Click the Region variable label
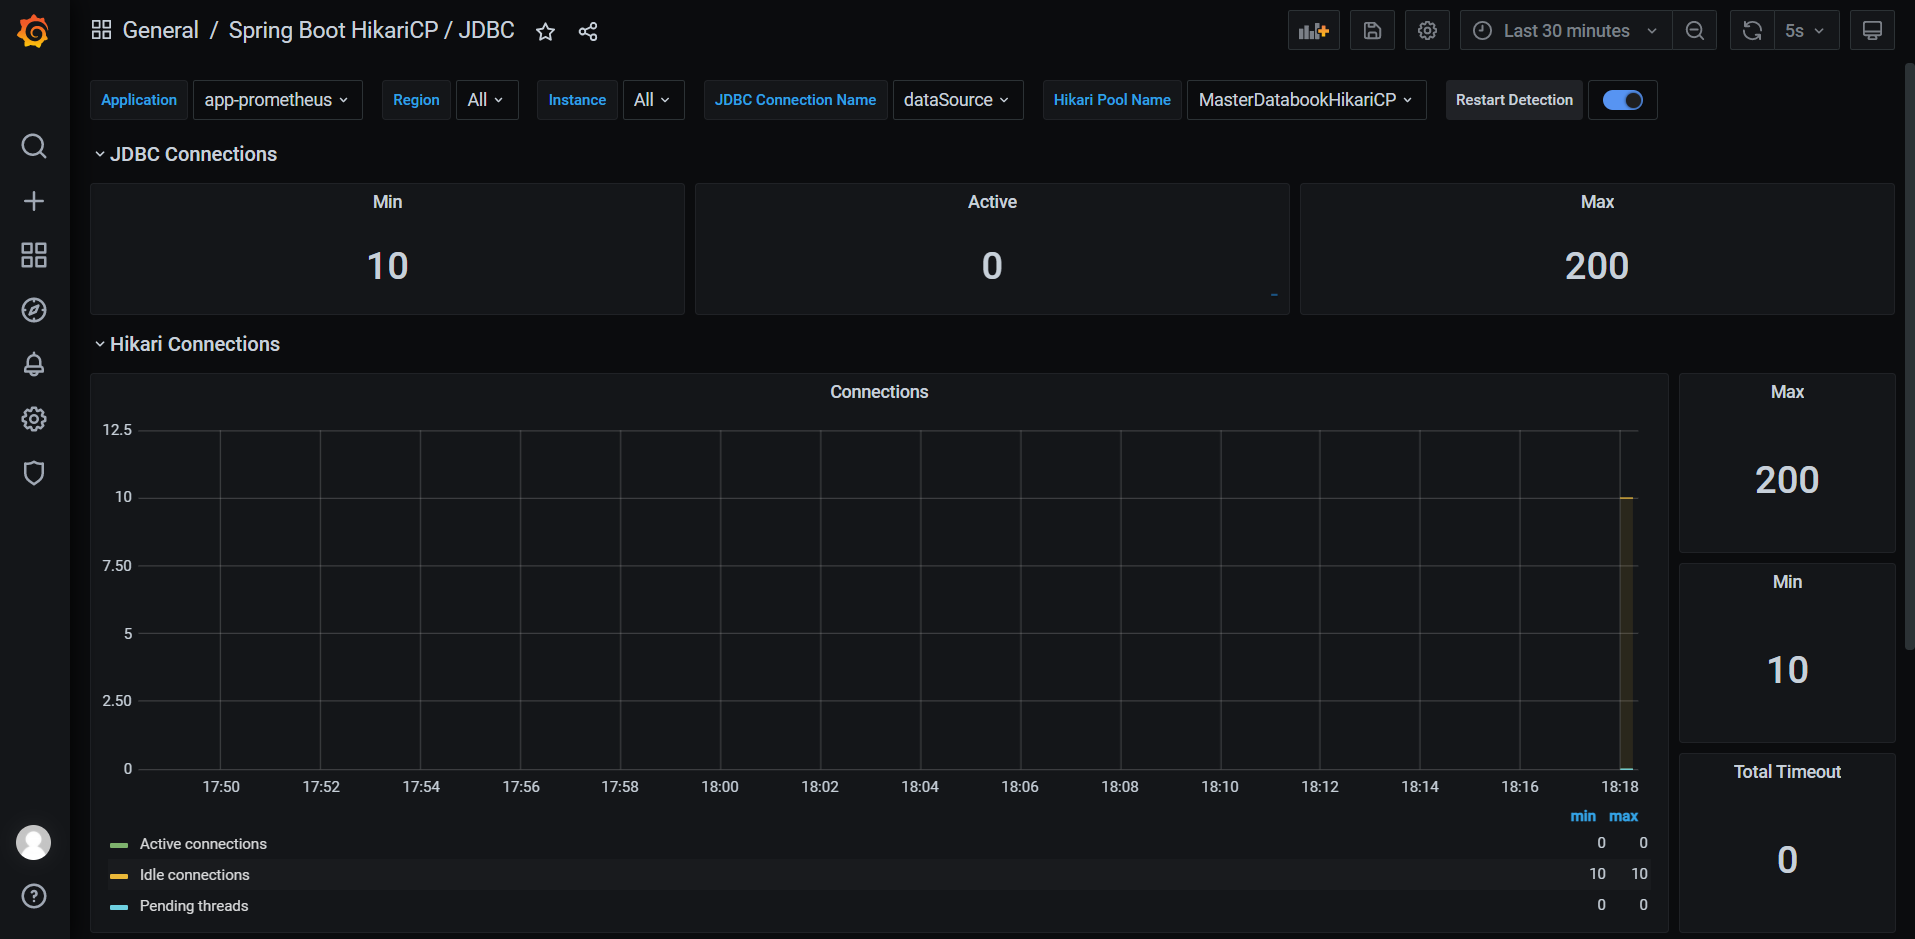This screenshot has width=1915, height=939. pyautogui.click(x=416, y=100)
